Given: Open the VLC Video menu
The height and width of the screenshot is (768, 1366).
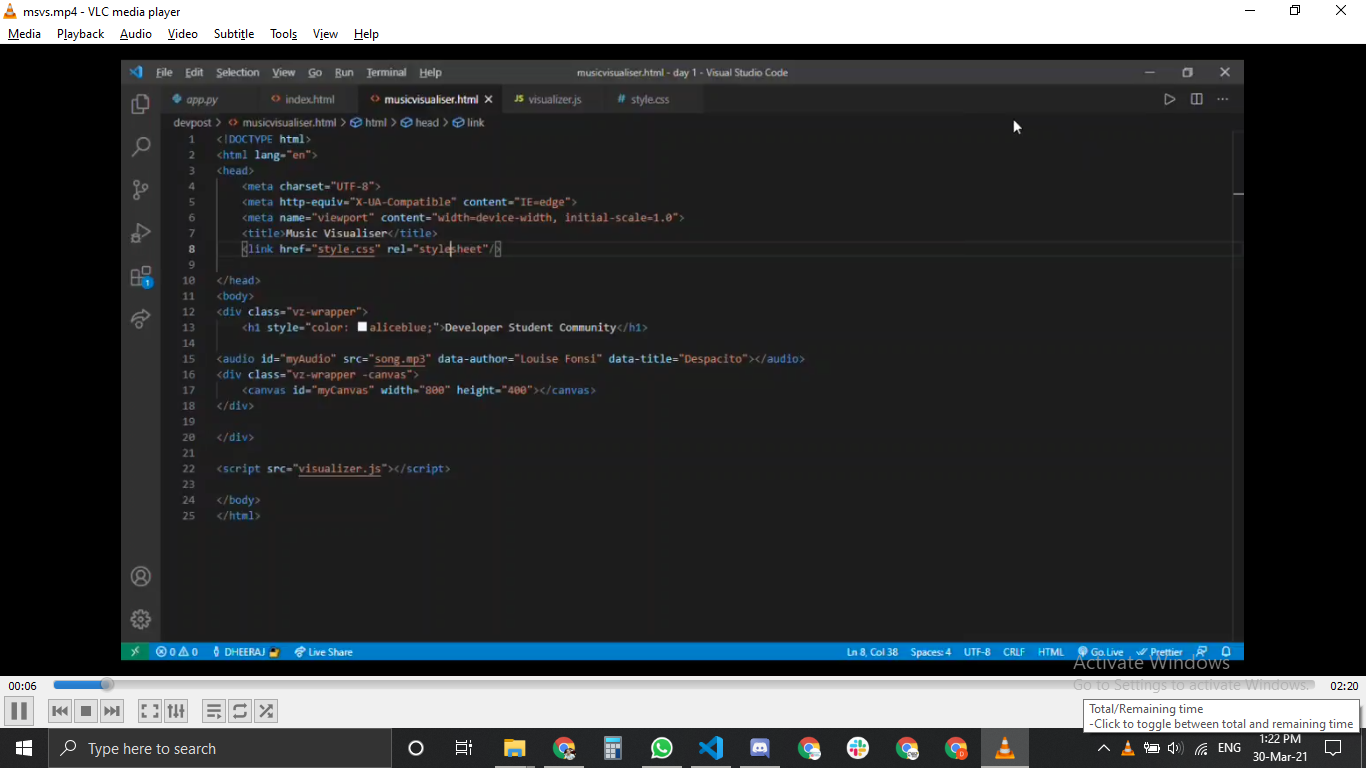Looking at the screenshot, I should tap(182, 34).
